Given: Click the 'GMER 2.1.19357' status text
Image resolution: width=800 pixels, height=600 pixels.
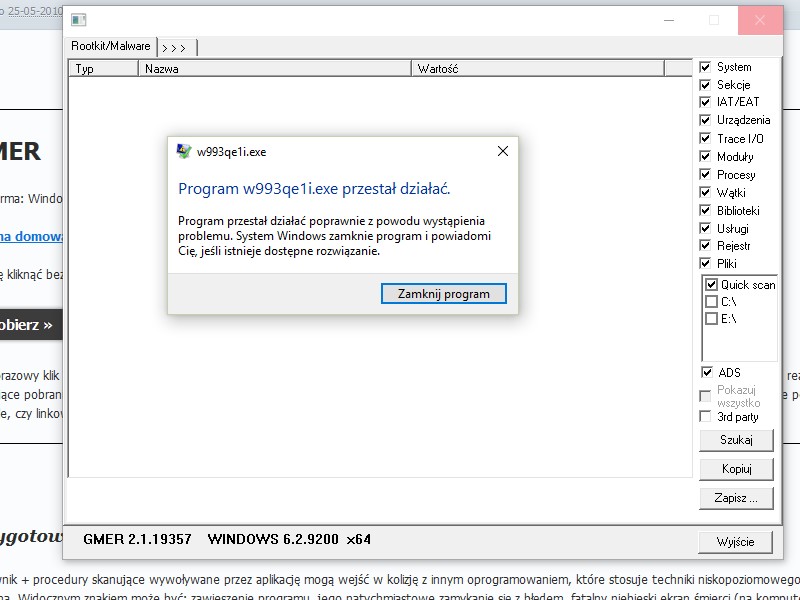Looking at the screenshot, I should 137,539.
